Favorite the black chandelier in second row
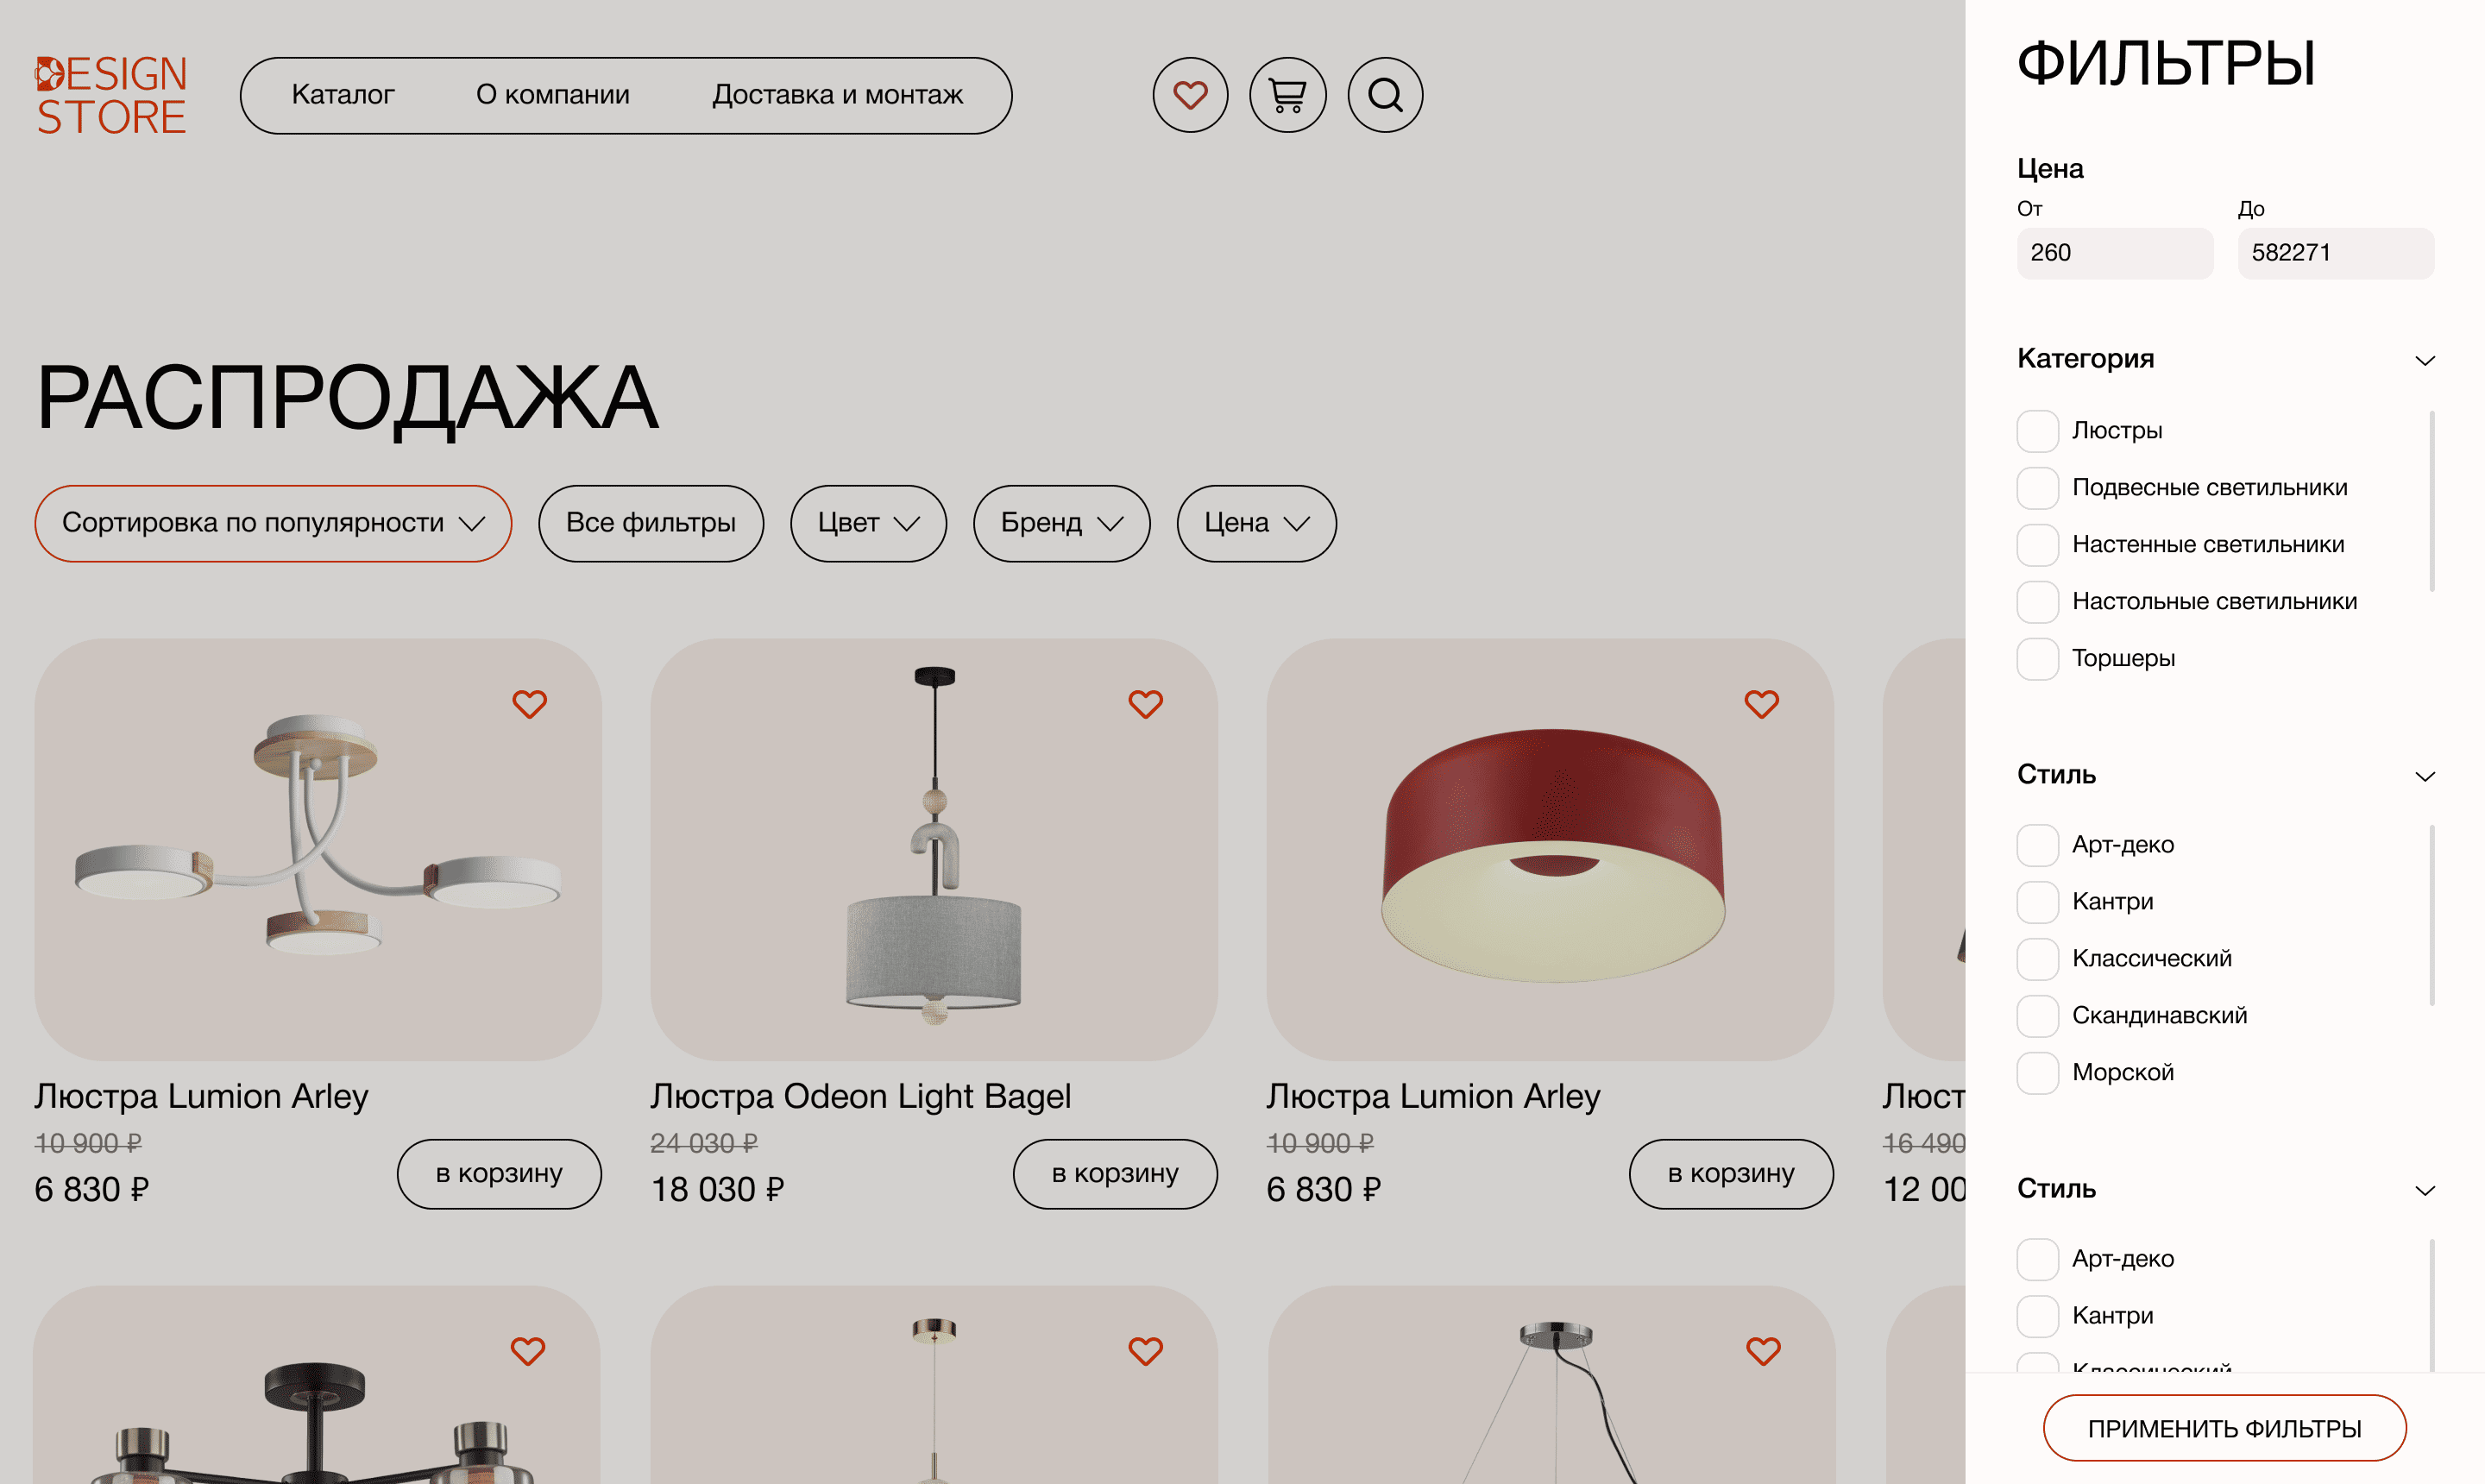Image resolution: width=2485 pixels, height=1484 pixels. click(528, 1351)
